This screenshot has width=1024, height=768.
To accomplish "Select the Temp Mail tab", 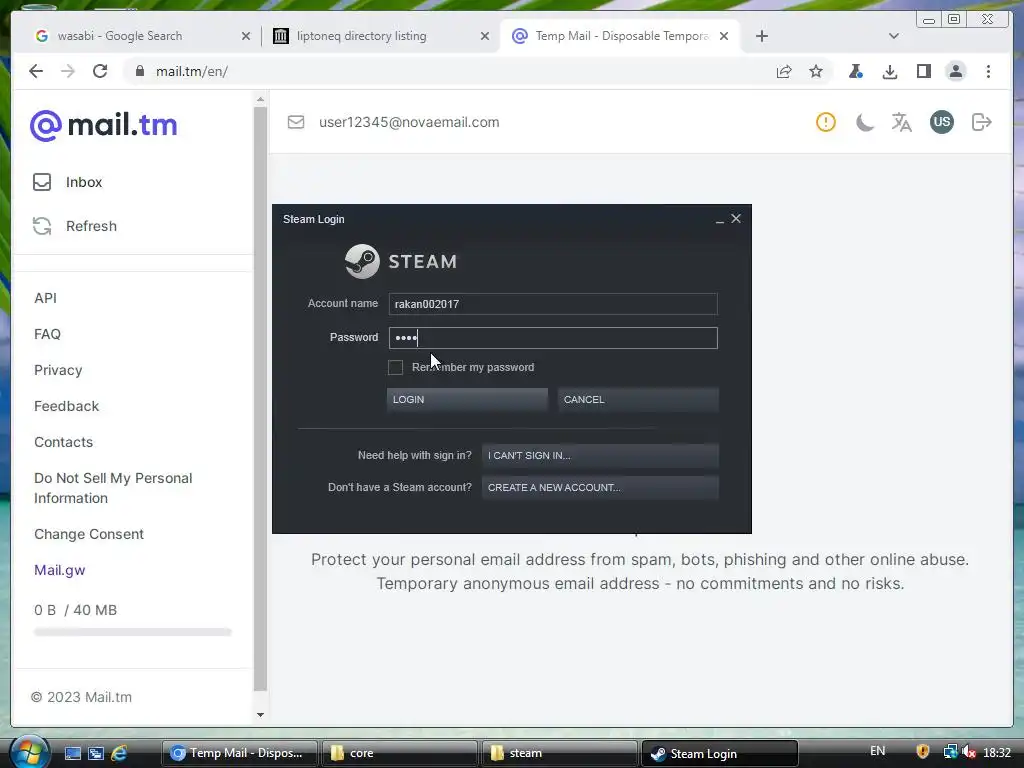I will pyautogui.click(x=620, y=36).
